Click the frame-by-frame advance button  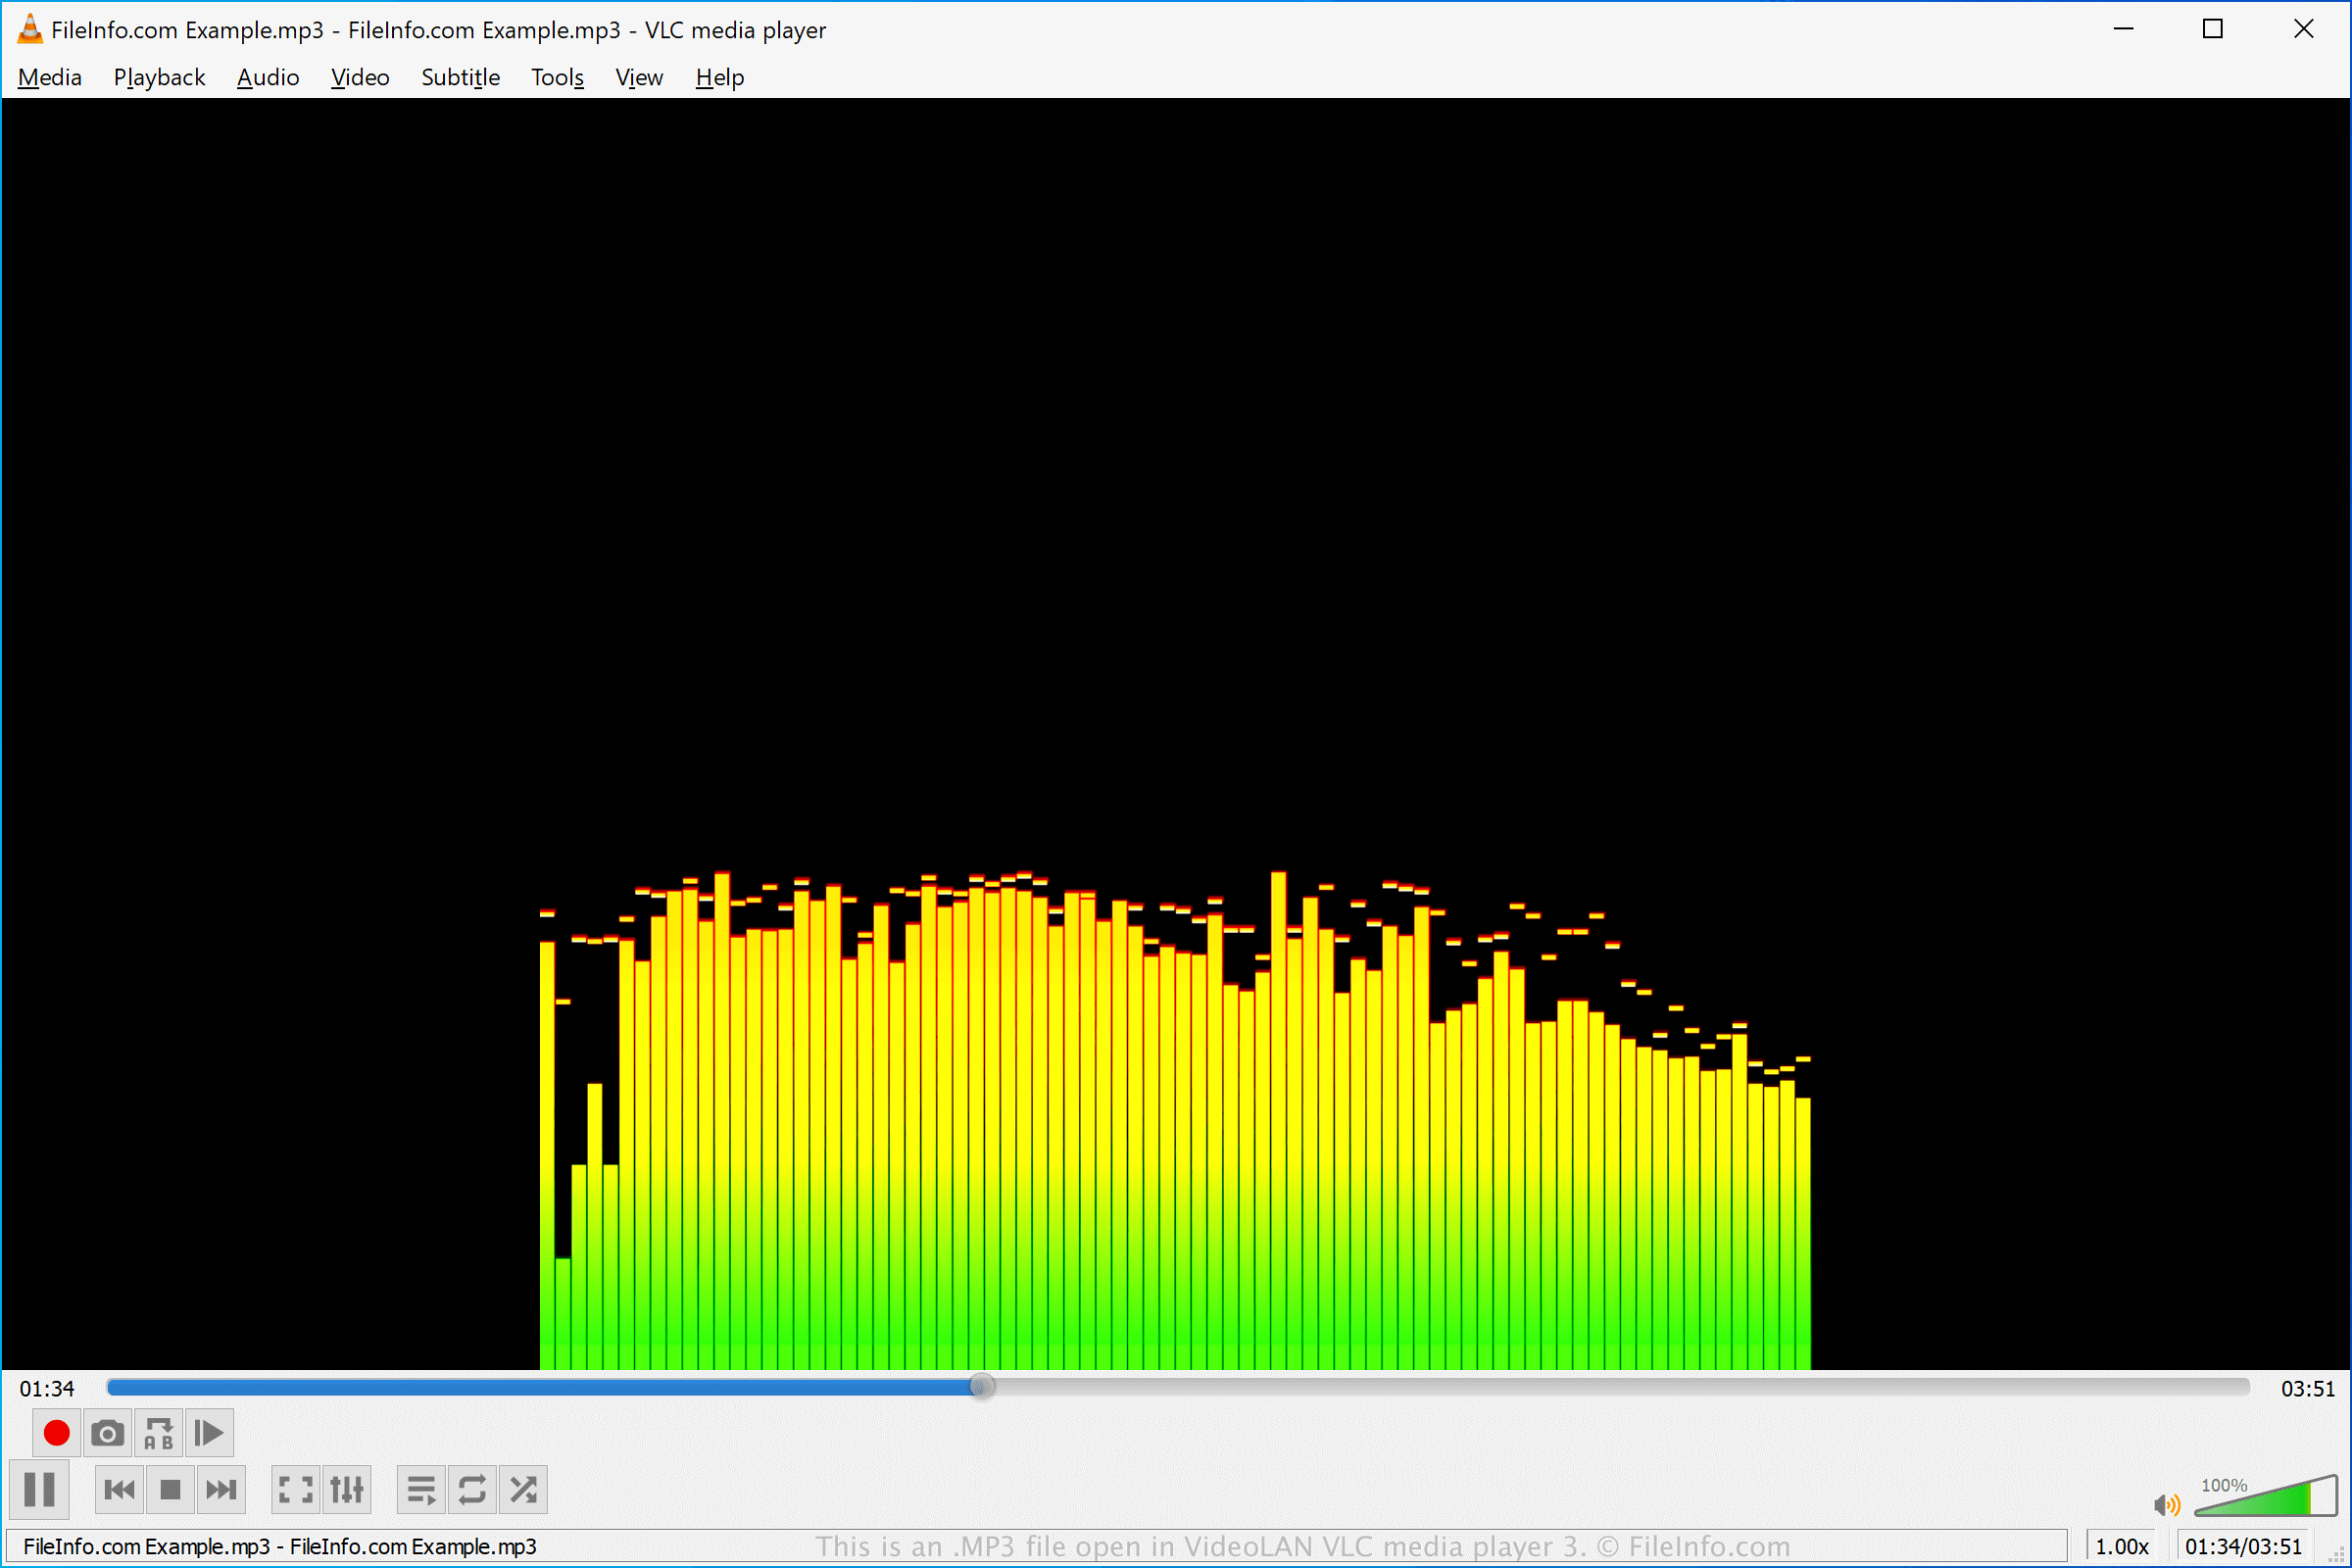[x=210, y=1433]
